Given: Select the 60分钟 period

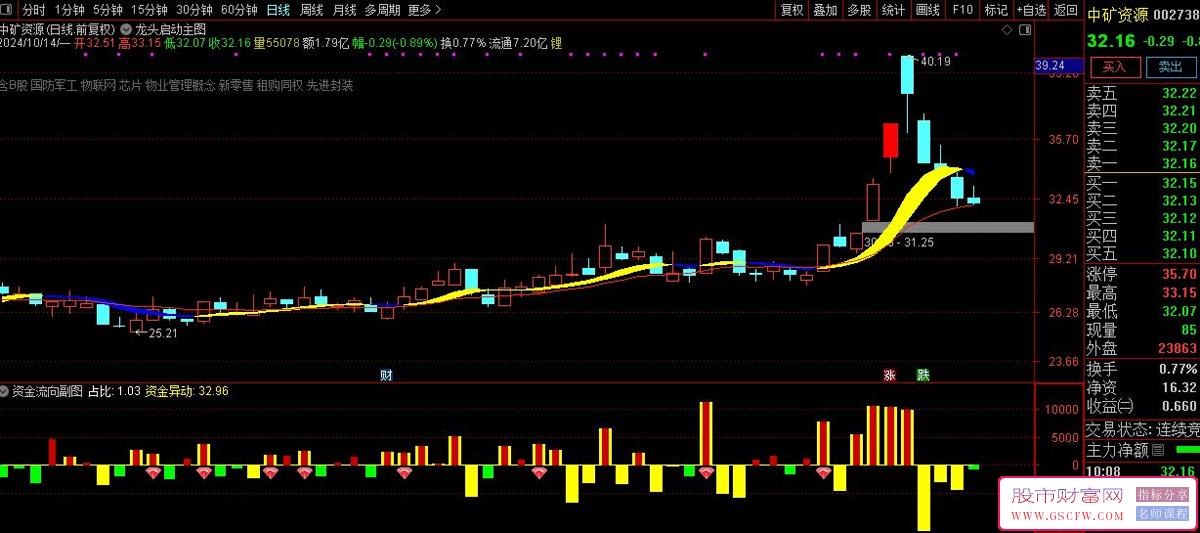Looking at the screenshot, I should [239, 10].
